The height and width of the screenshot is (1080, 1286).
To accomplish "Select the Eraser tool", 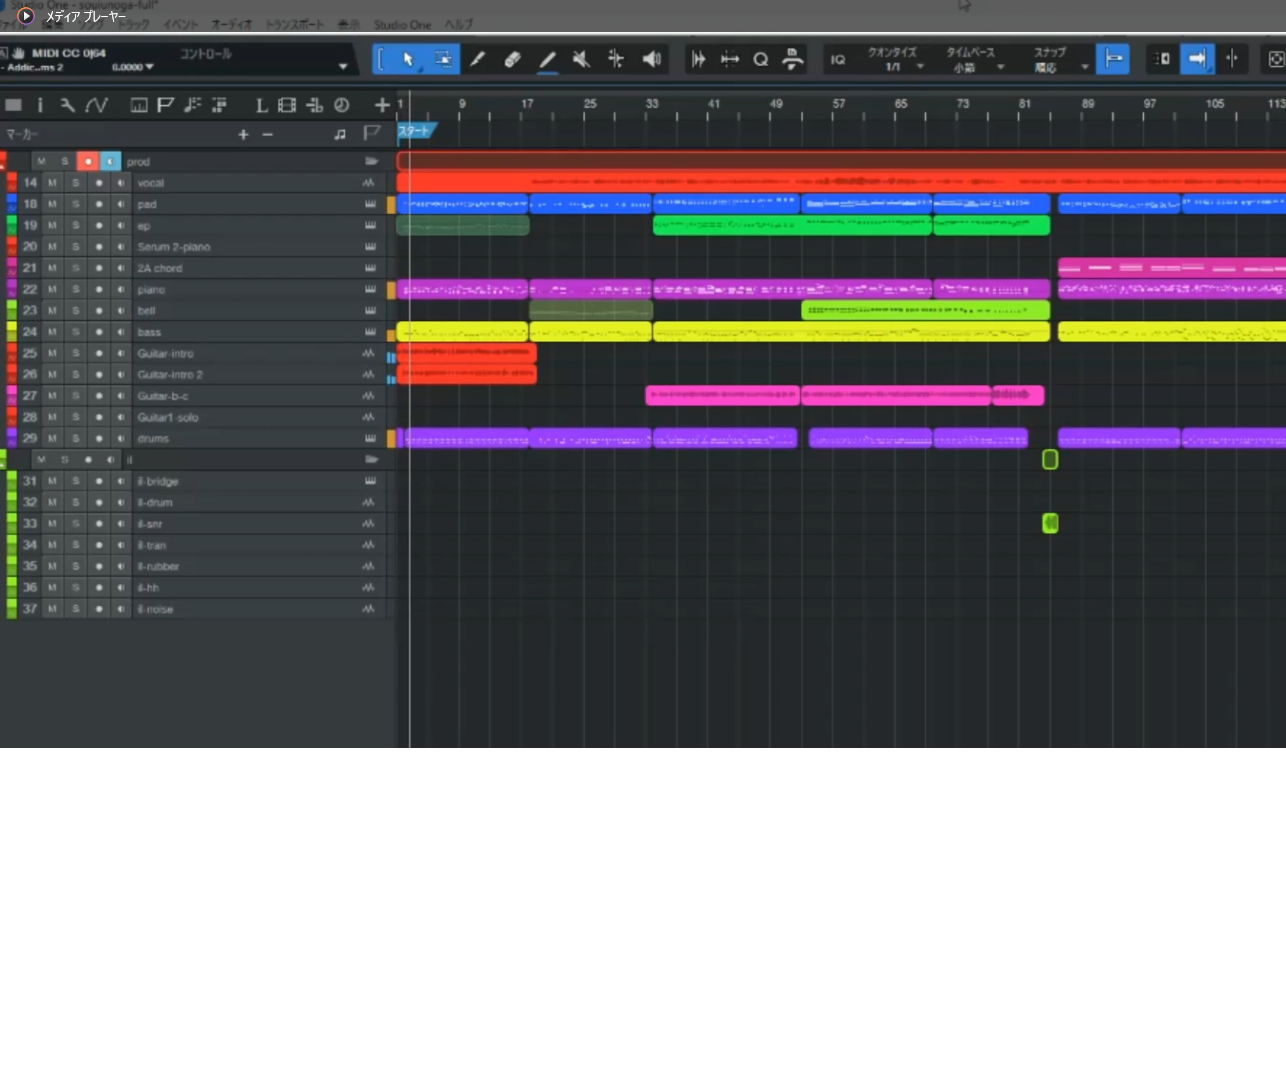I will tap(512, 60).
